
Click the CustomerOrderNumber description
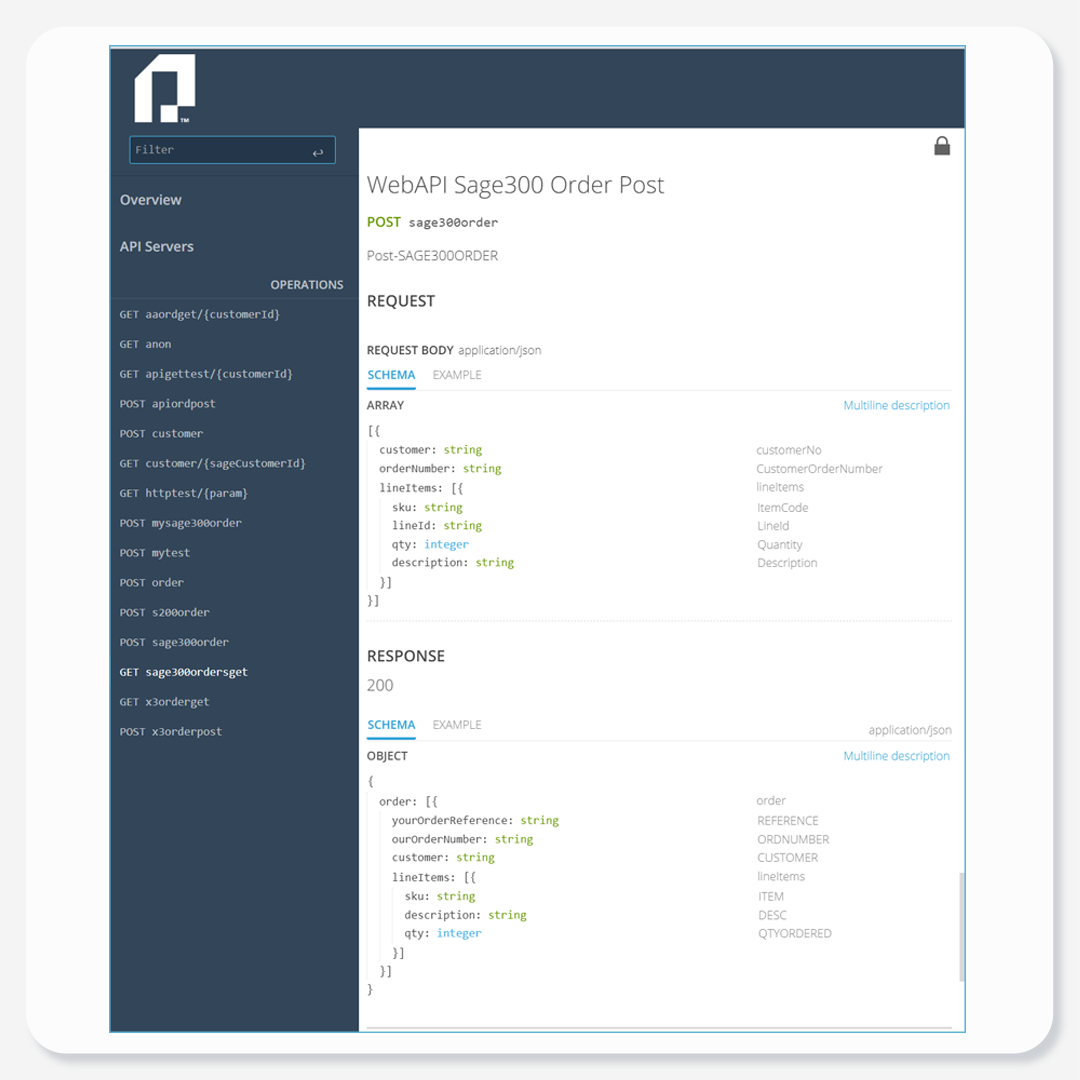tap(819, 469)
